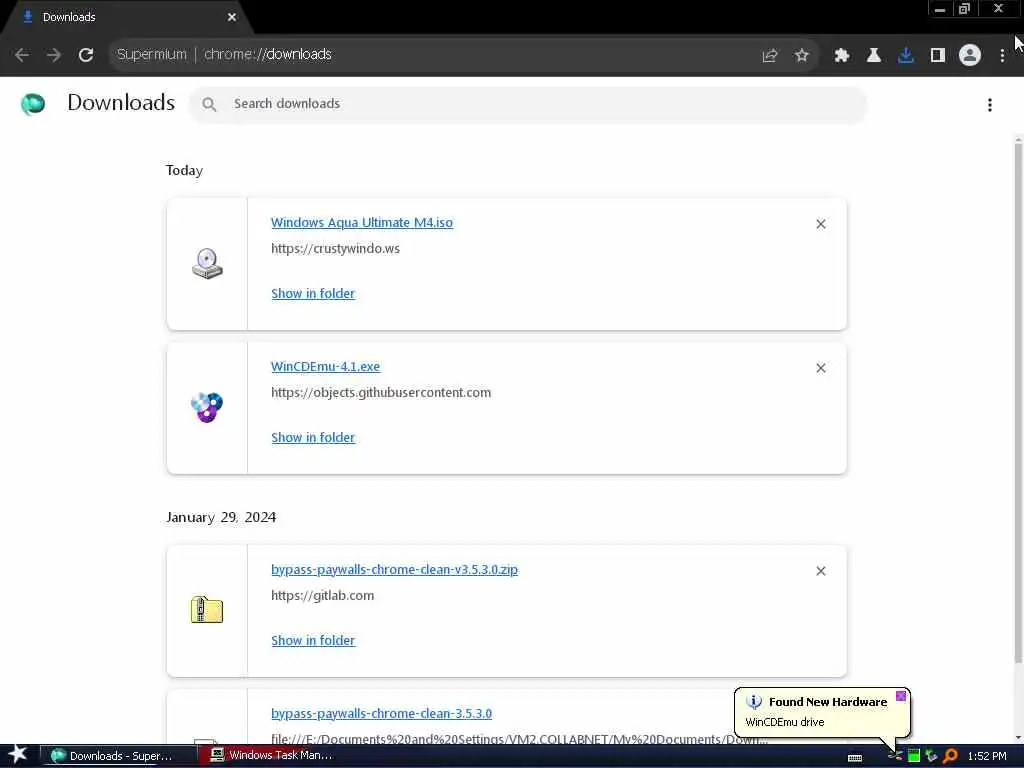Open the Start button star icon

click(18, 754)
